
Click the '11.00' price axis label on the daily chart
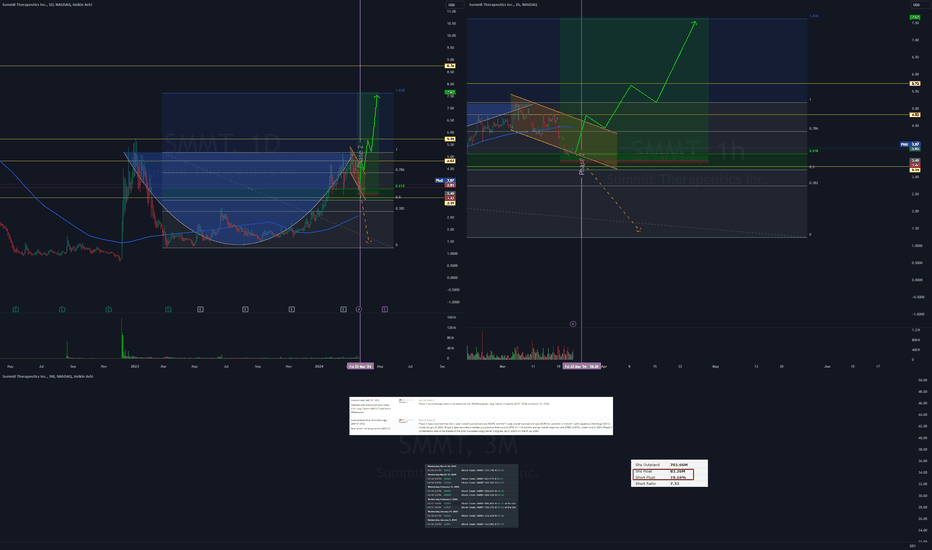click(x=451, y=11)
